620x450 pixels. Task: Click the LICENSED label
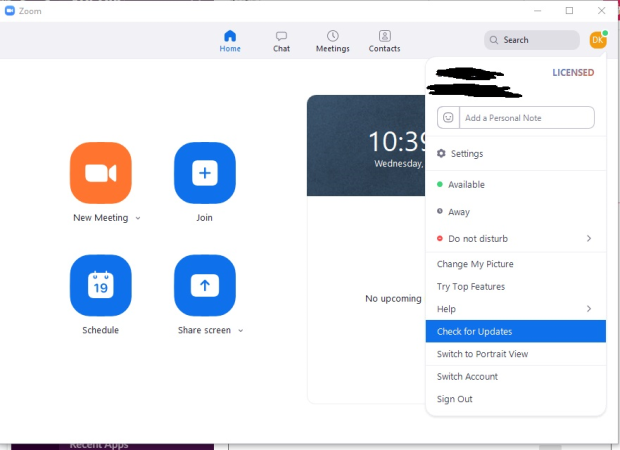(x=573, y=73)
